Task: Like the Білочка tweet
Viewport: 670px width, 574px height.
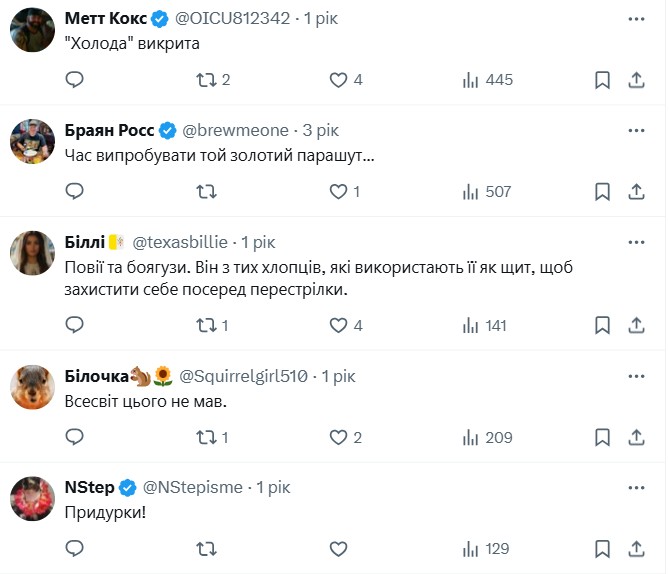Action: [x=338, y=437]
